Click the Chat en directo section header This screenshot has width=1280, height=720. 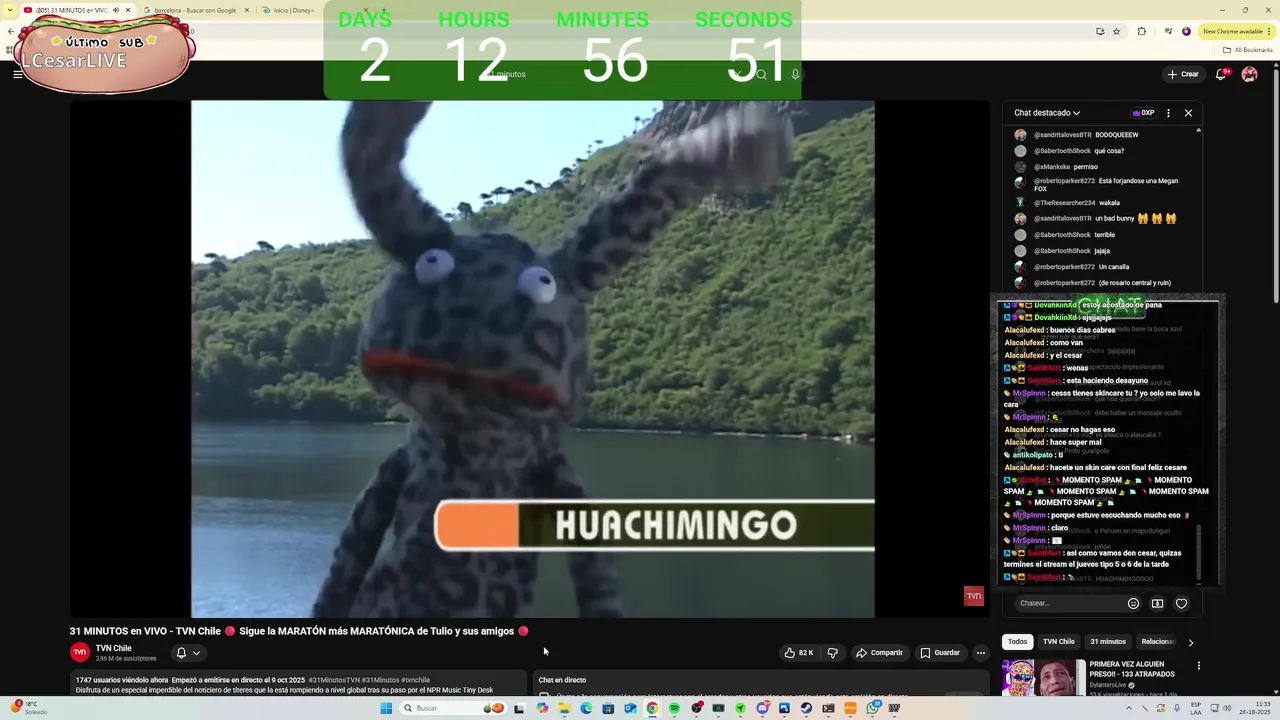pyautogui.click(x=562, y=680)
